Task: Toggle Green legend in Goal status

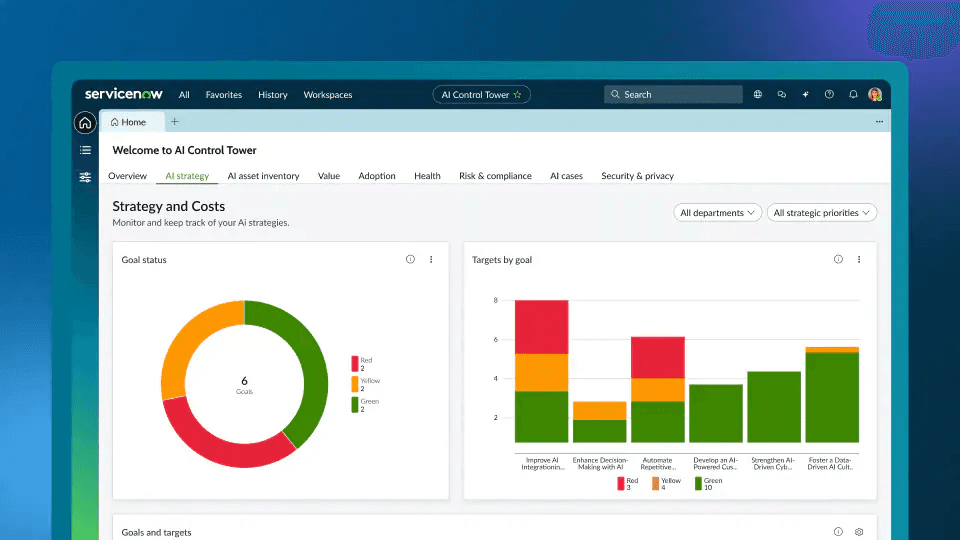Action: [366, 405]
